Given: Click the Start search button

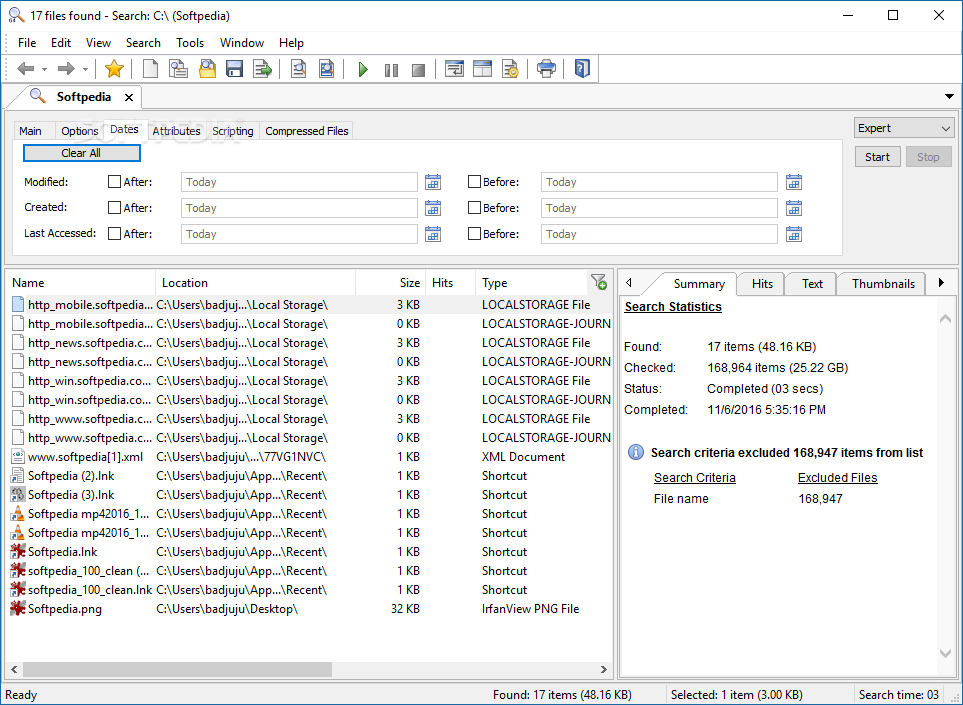Looking at the screenshot, I should pyautogui.click(x=878, y=157).
